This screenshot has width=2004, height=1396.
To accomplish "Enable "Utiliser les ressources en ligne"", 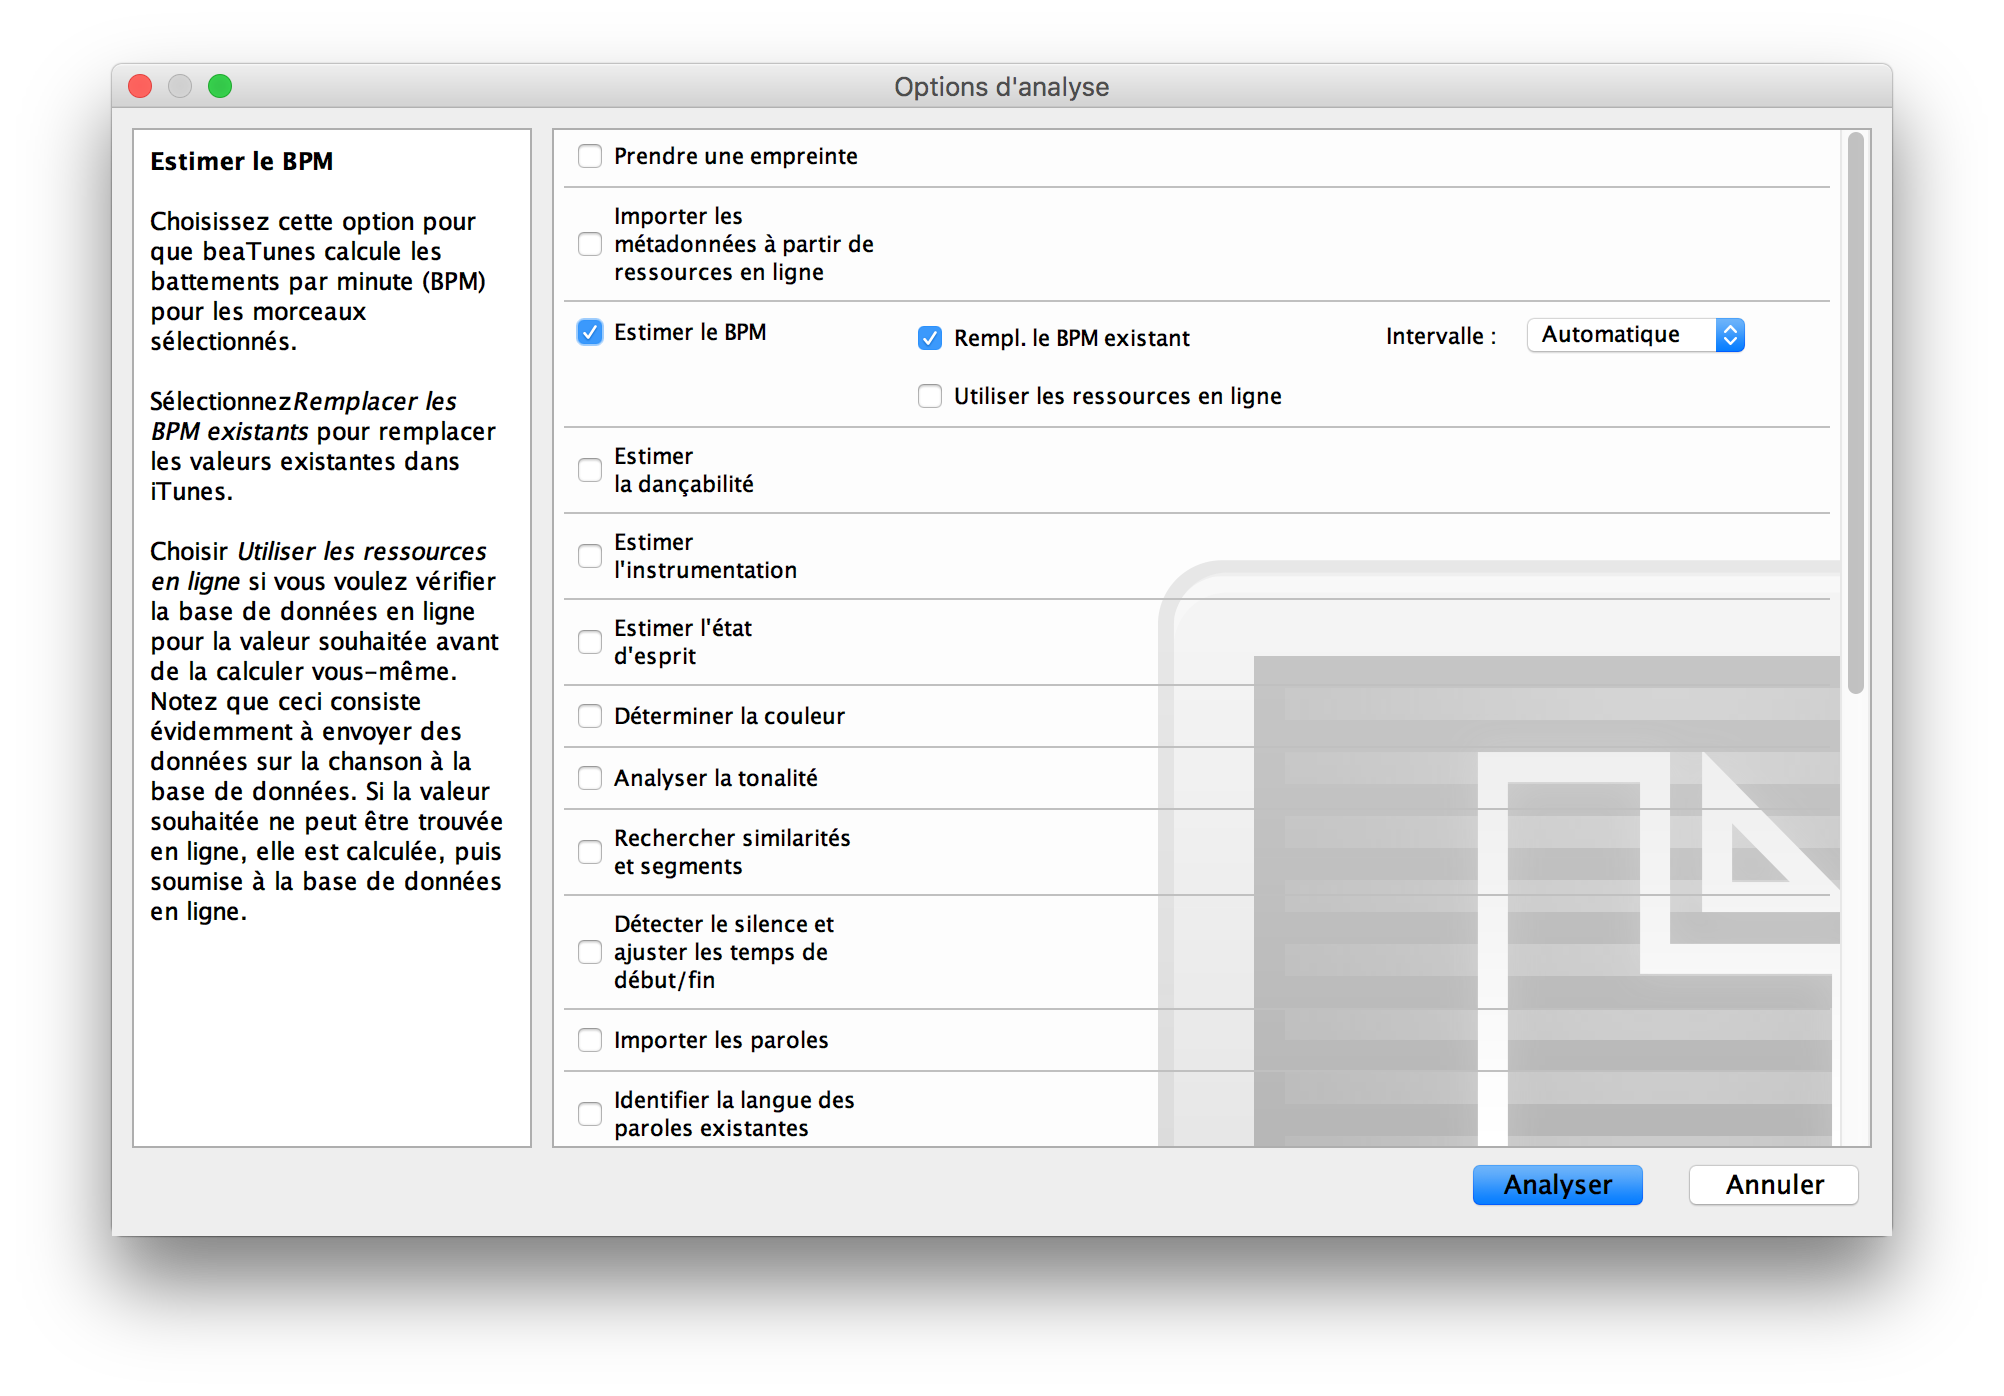I will click(929, 396).
